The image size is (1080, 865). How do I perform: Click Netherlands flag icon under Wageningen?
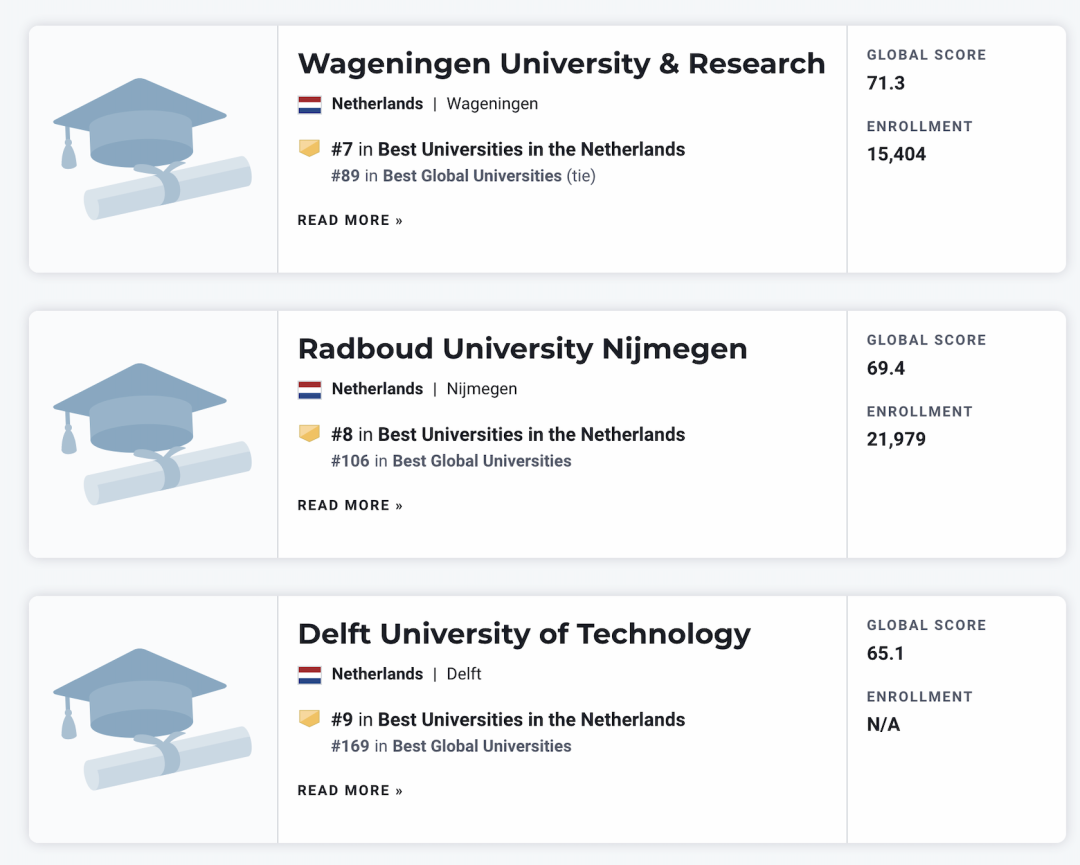pyautogui.click(x=310, y=104)
